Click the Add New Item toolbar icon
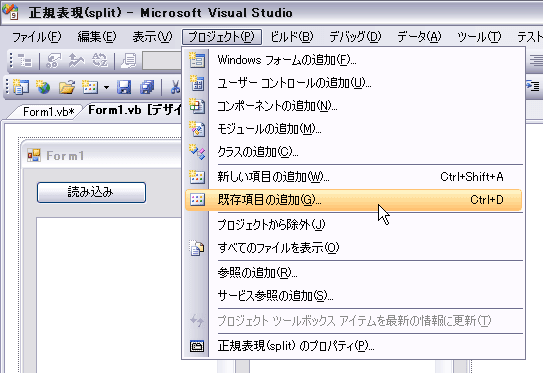This screenshot has height=373, width=543. (x=90, y=87)
